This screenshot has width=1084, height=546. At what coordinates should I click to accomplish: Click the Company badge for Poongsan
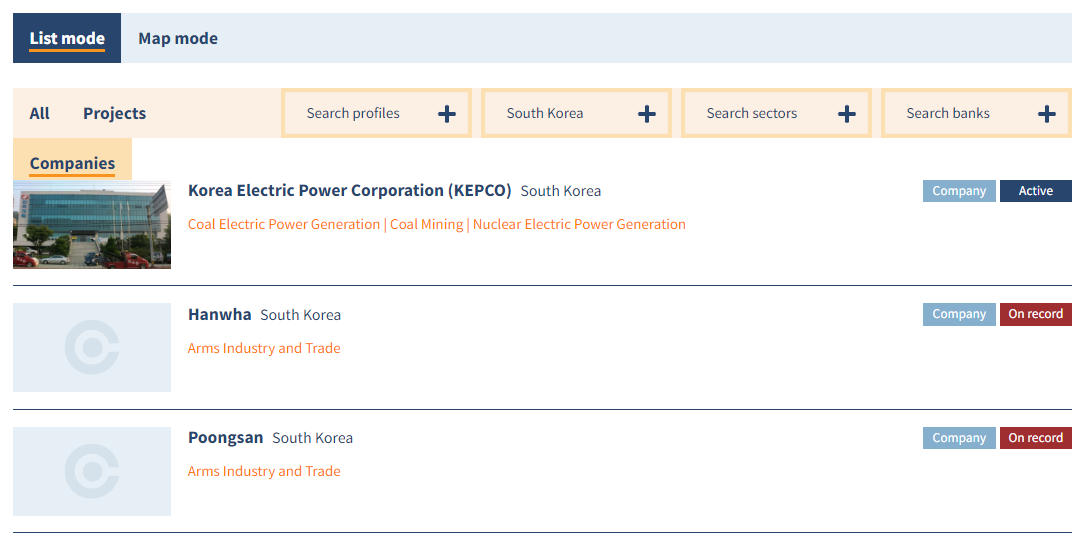tap(959, 437)
